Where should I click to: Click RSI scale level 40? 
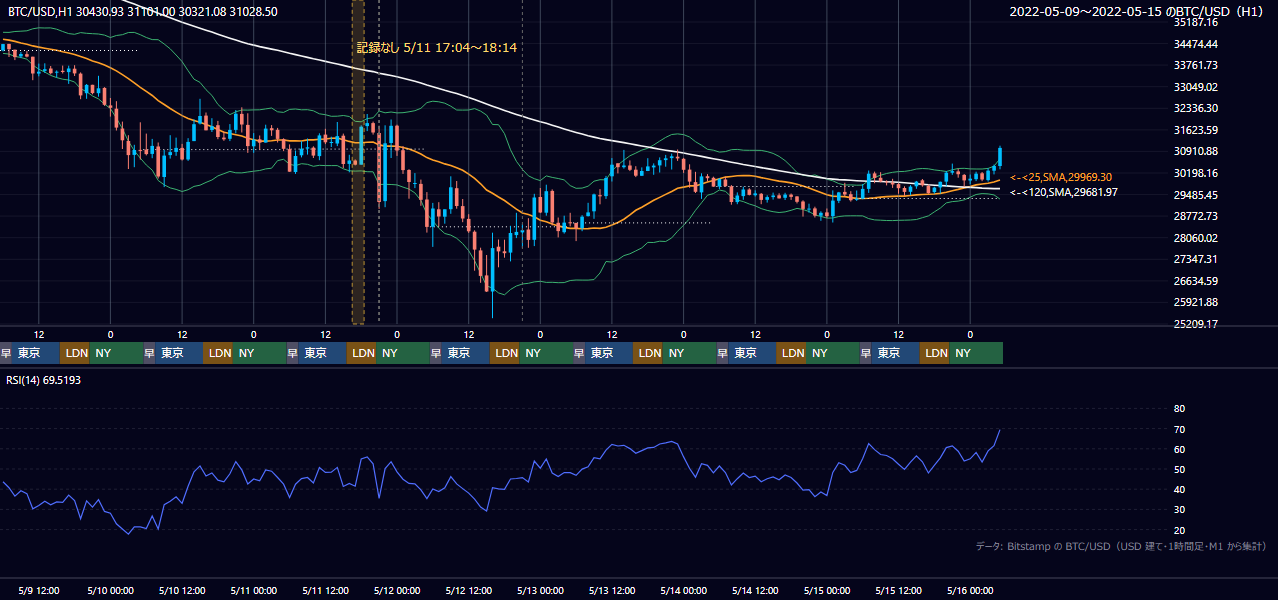click(1179, 489)
